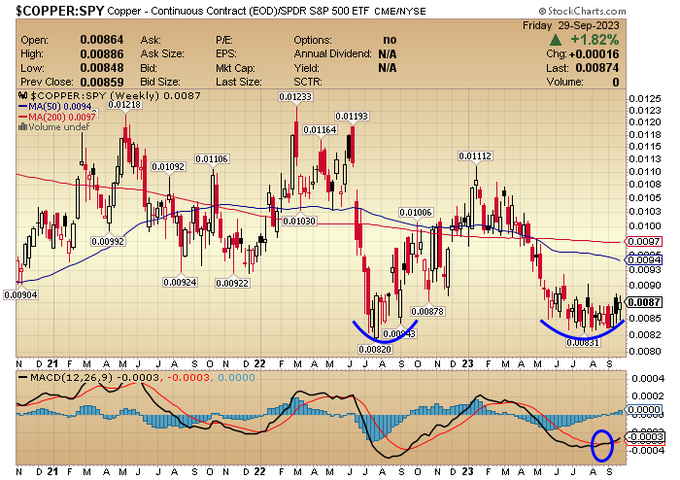Click the low label 0.00904
680x480 pixels.
point(21,295)
